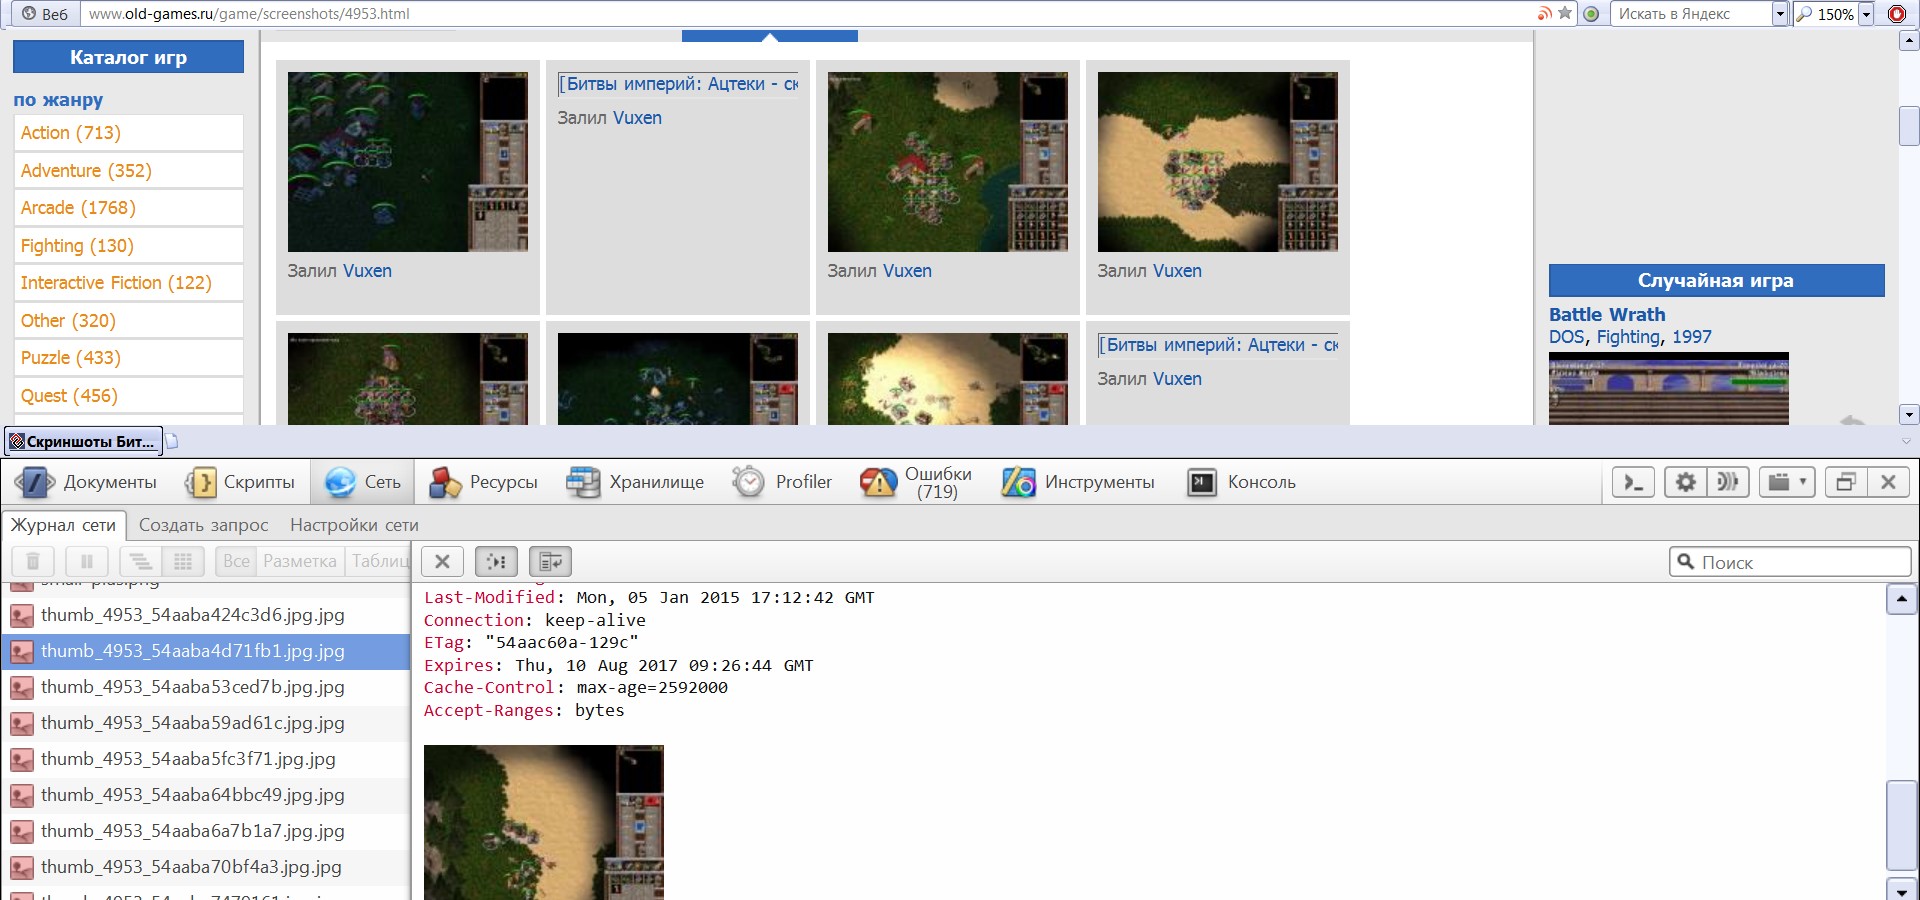Screen dimensions: 1920x900
Task: Clear the network log with trash icon
Action: point(33,562)
